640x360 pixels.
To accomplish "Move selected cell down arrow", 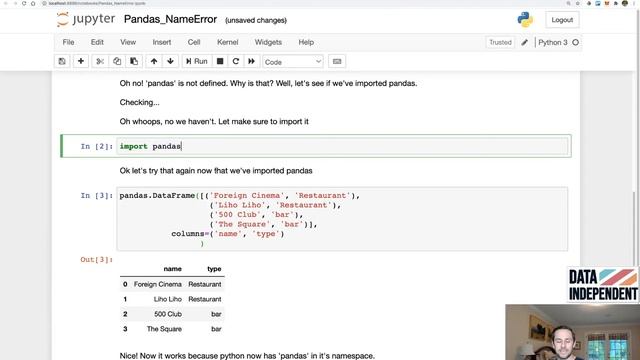I will tap(170, 61).
